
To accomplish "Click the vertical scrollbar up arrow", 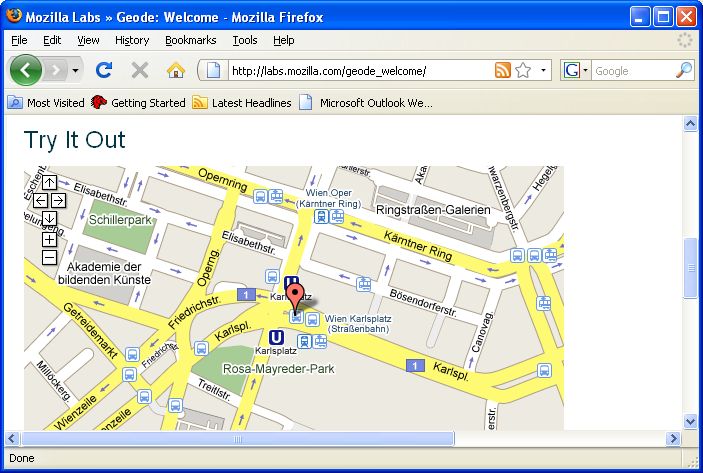I will point(690,123).
